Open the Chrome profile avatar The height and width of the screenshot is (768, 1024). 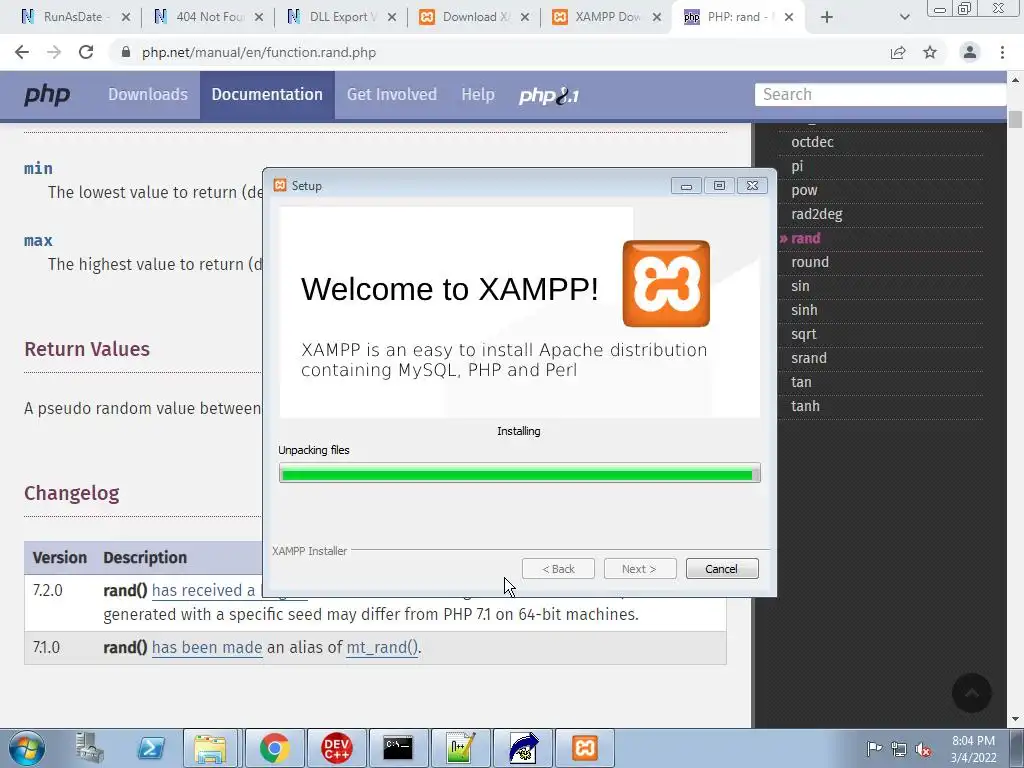click(x=970, y=52)
